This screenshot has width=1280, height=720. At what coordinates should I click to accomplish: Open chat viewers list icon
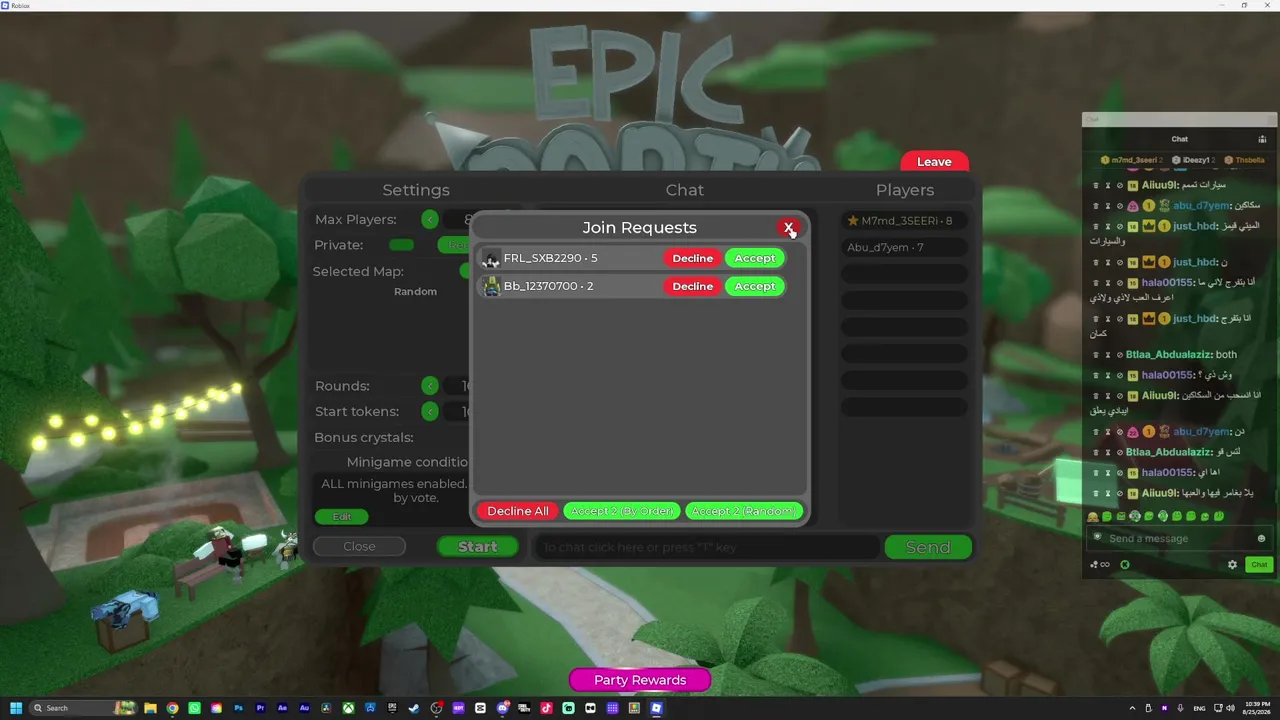coord(1262,139)
